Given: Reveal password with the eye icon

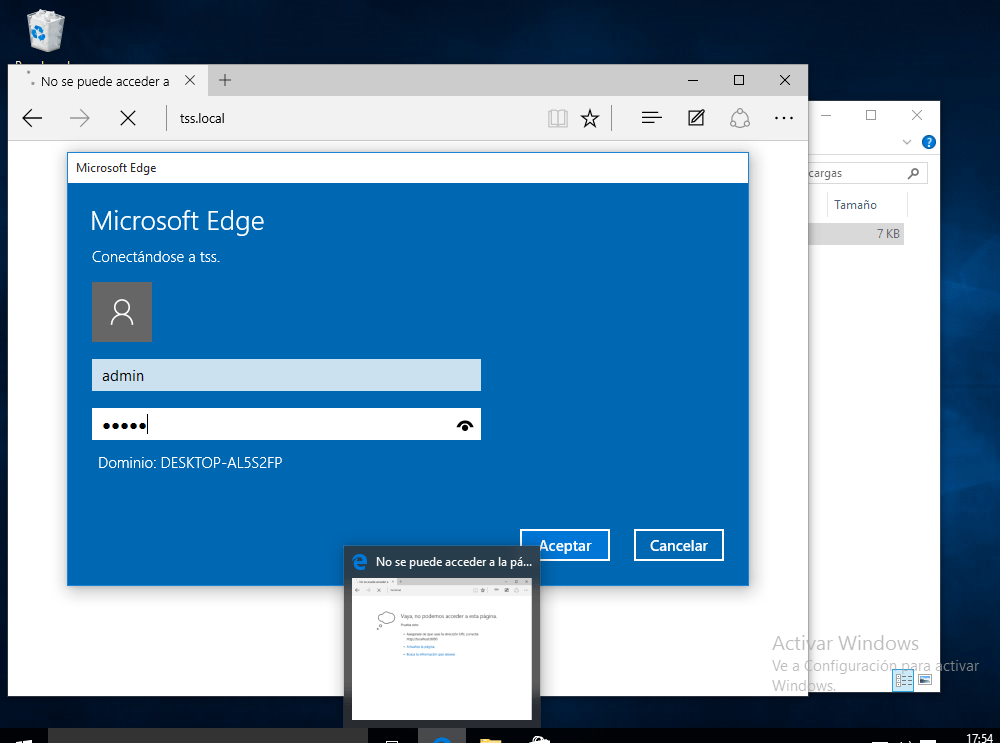Looking at the screenshot, I should tap(465, 425).
